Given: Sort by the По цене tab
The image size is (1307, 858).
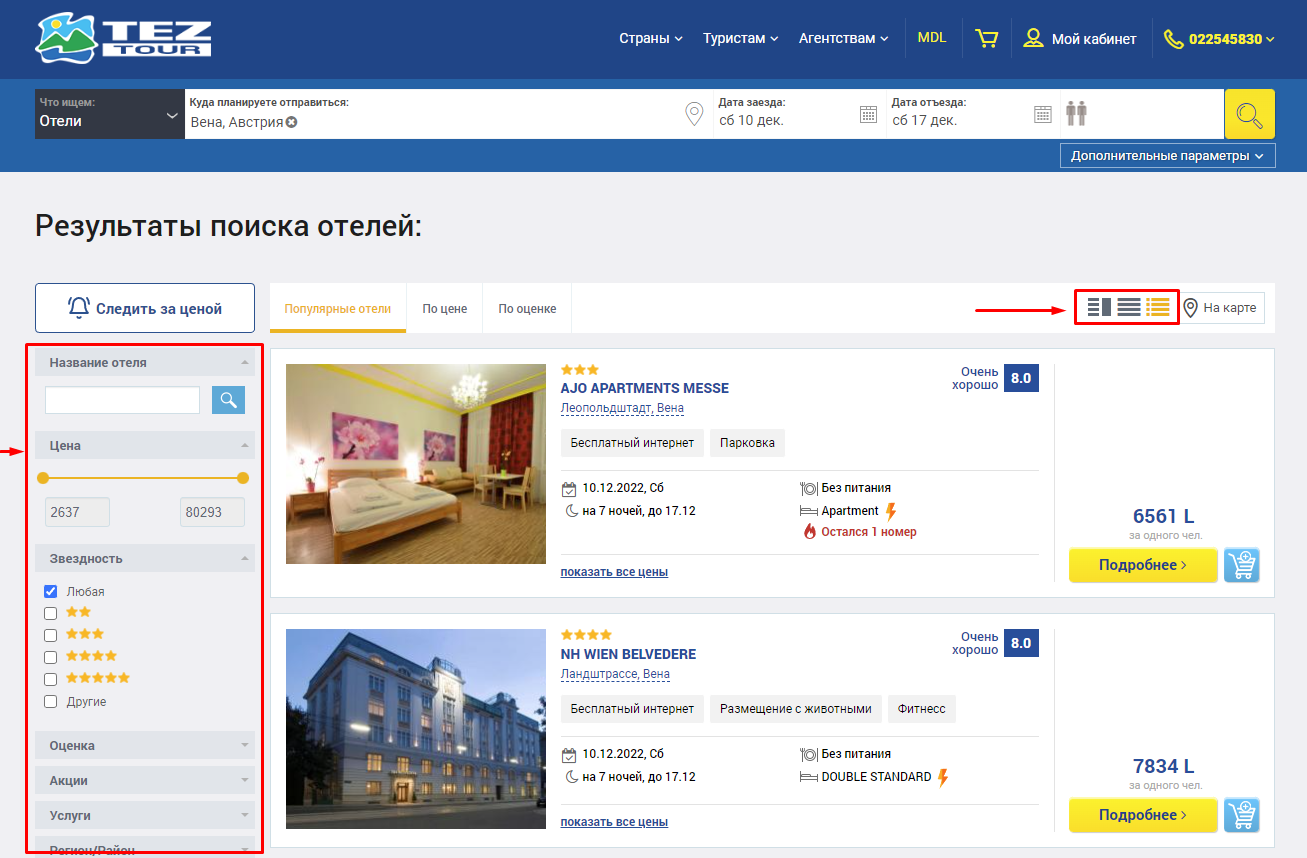Looking at the screenshot, I should tap(445, 308).
